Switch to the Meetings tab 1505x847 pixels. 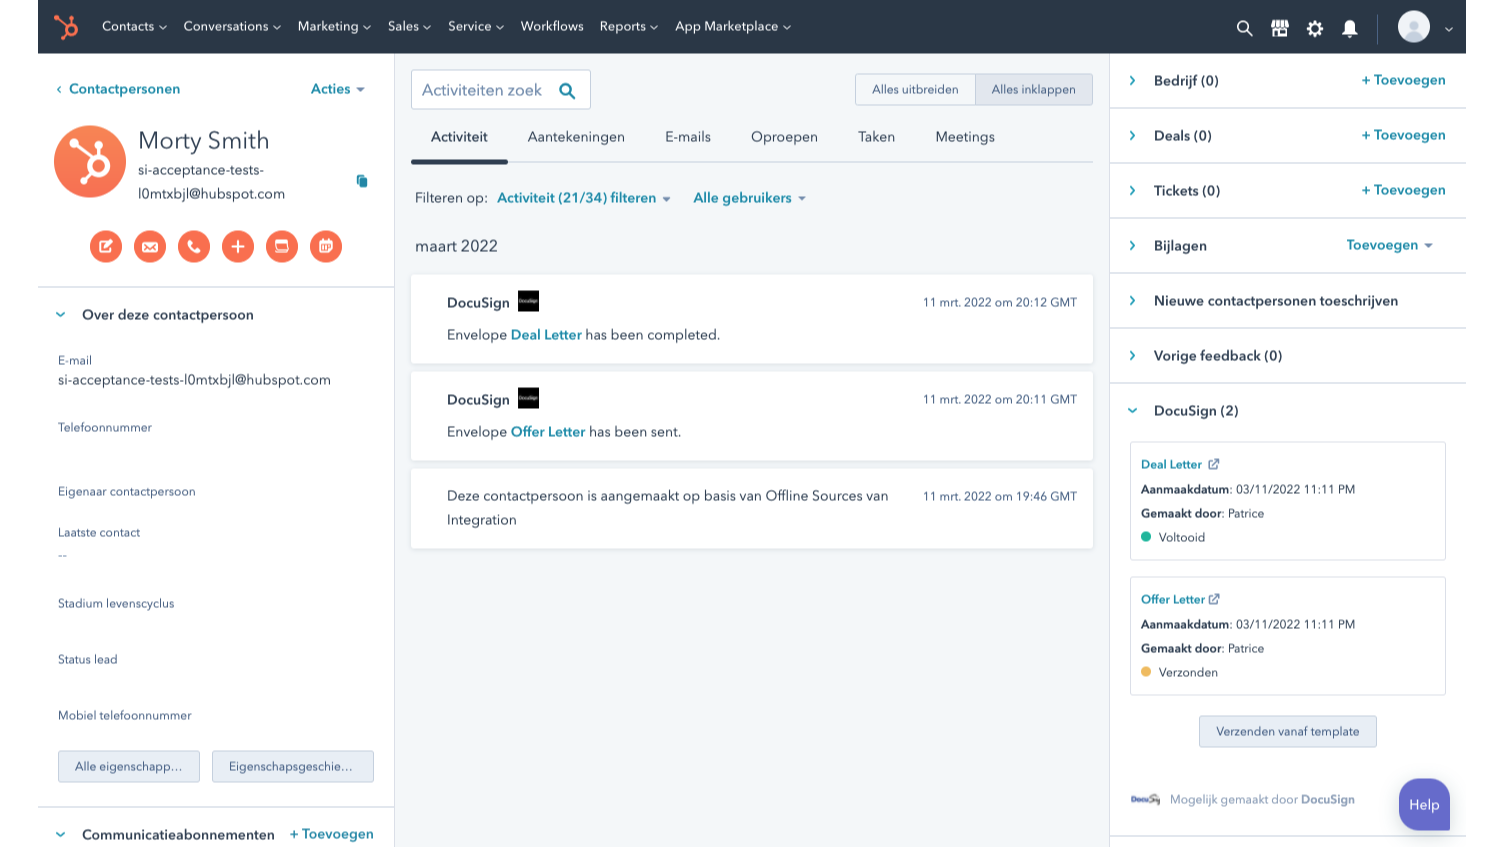[x=965, y=137]
